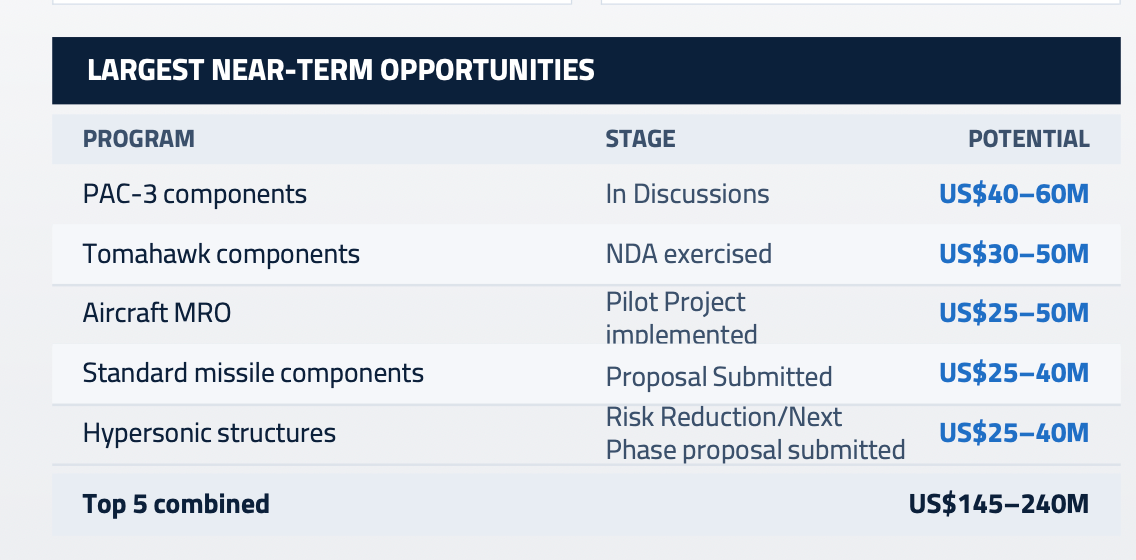Click the Top 5 combined label
1136x560 pixels.
[176, 504]
